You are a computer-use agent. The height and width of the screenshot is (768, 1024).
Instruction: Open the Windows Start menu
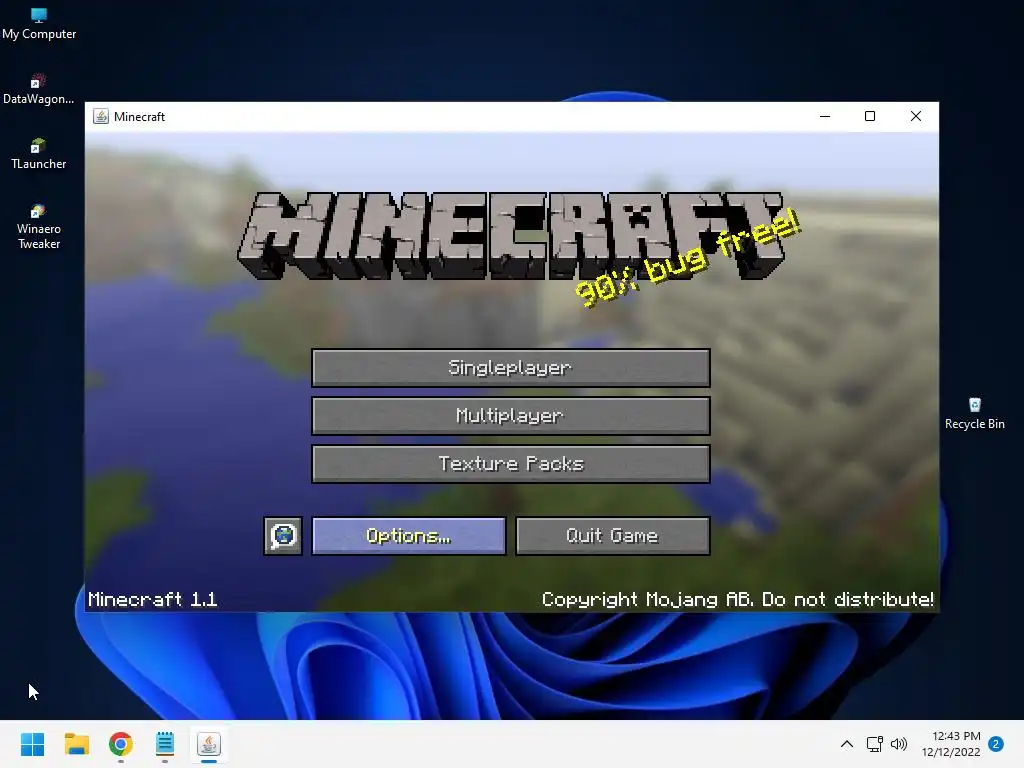point(32,744)
